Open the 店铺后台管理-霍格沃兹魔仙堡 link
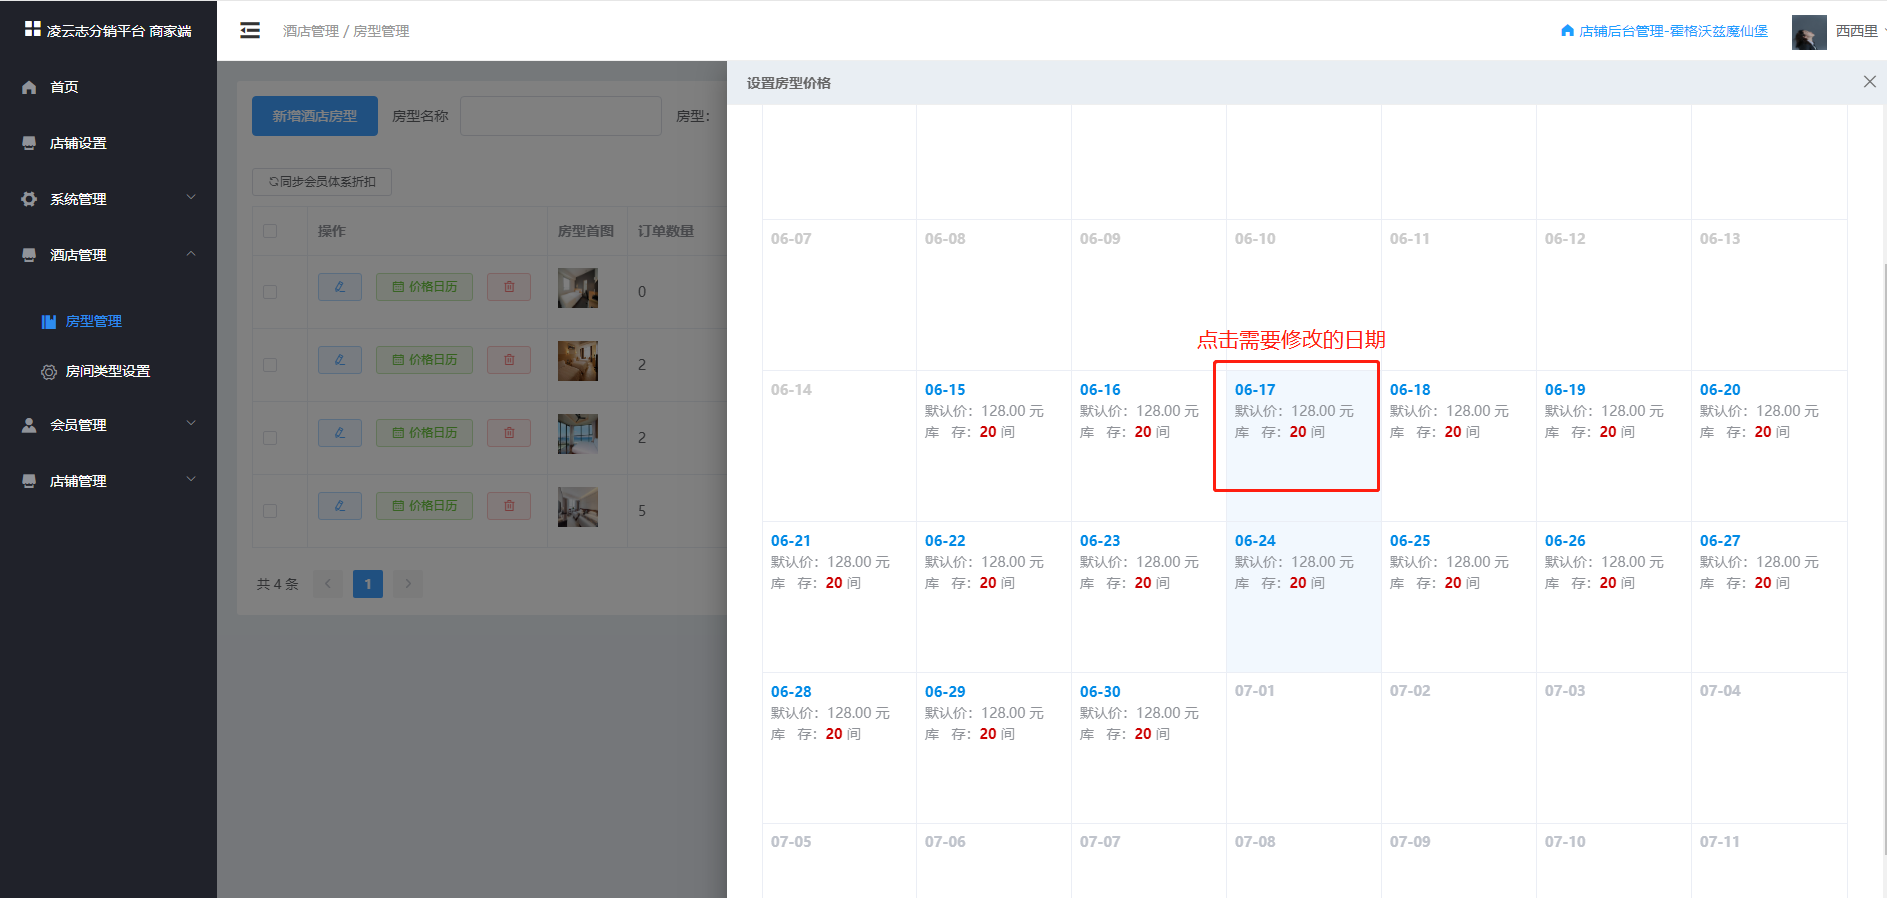This screenshot has width=1887, height=898. (x=1673, y=31)
